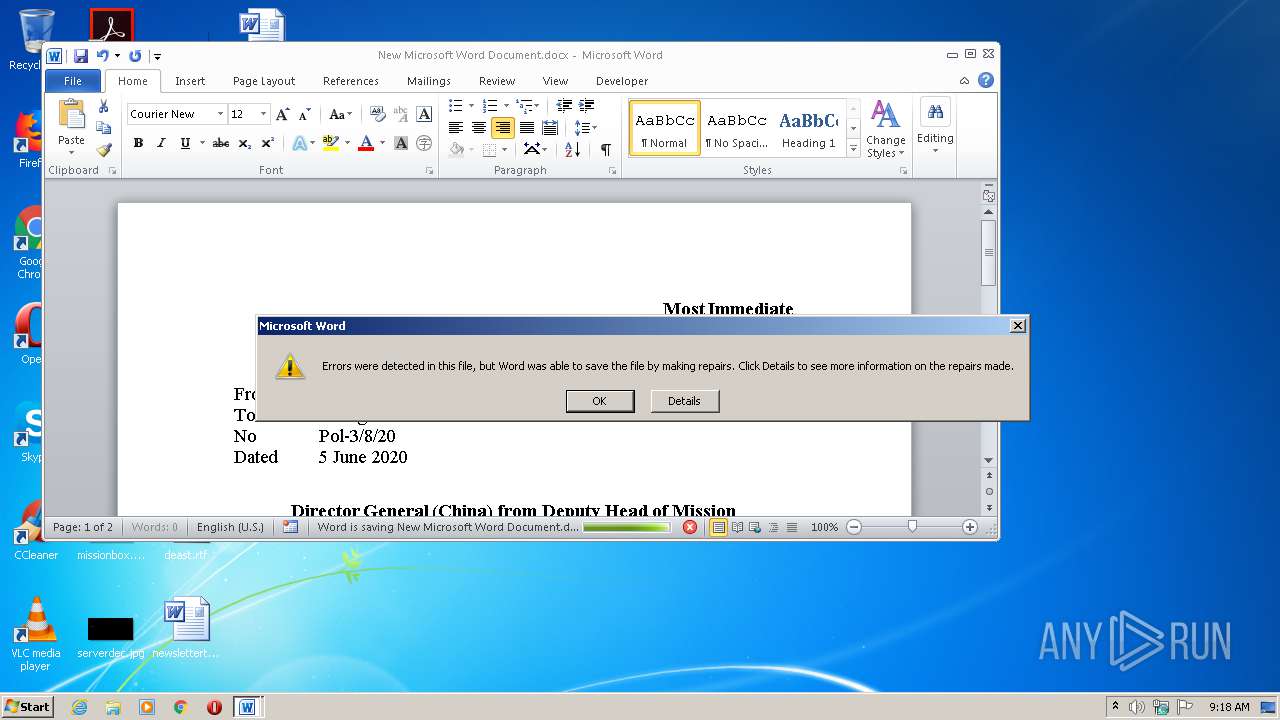The width and height of the screenshot is (1280, 720).
Task: Click the Cut scissors icon
Action: tap(103, 106)
